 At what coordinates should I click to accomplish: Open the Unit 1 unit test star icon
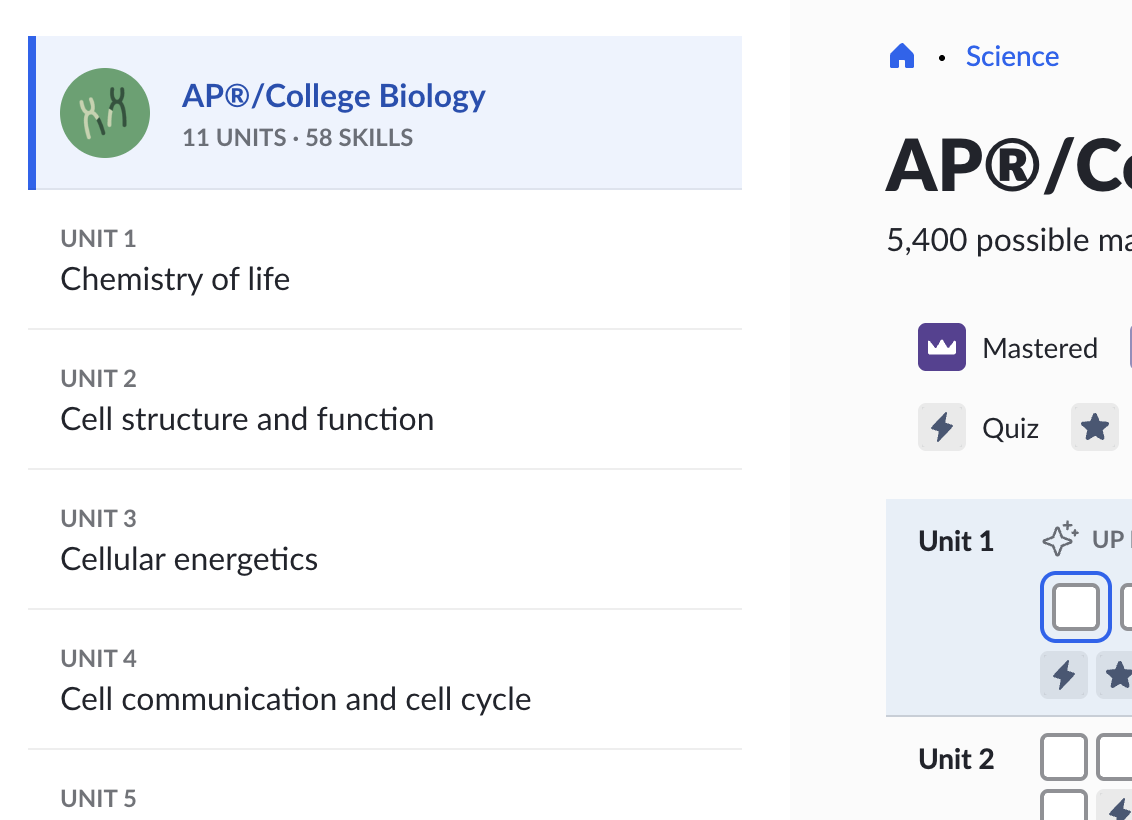click(x=1117, y=674)
